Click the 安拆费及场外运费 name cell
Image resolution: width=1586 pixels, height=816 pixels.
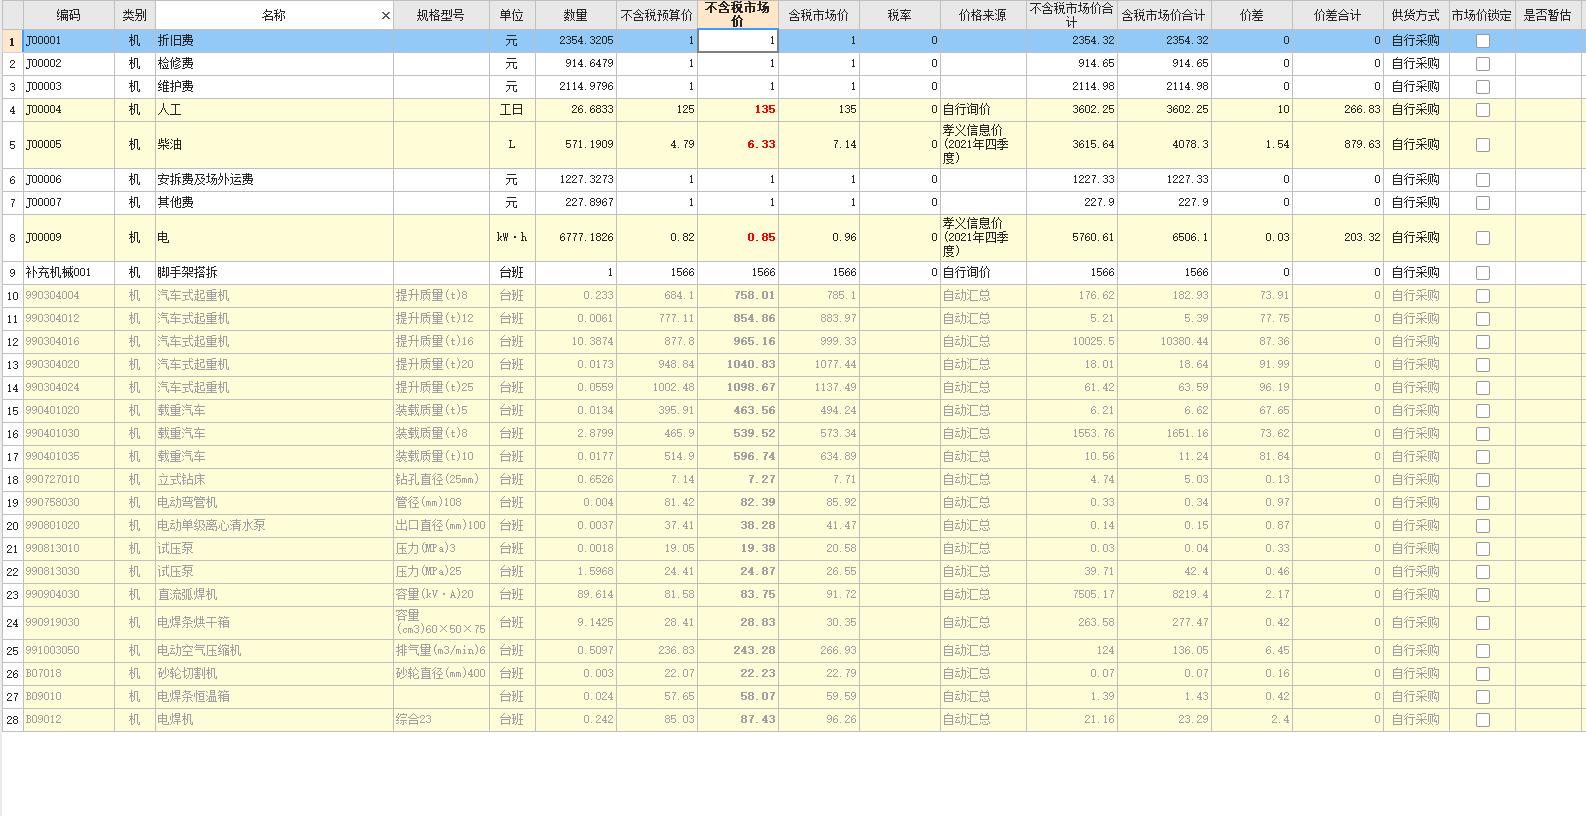(274, 180)
